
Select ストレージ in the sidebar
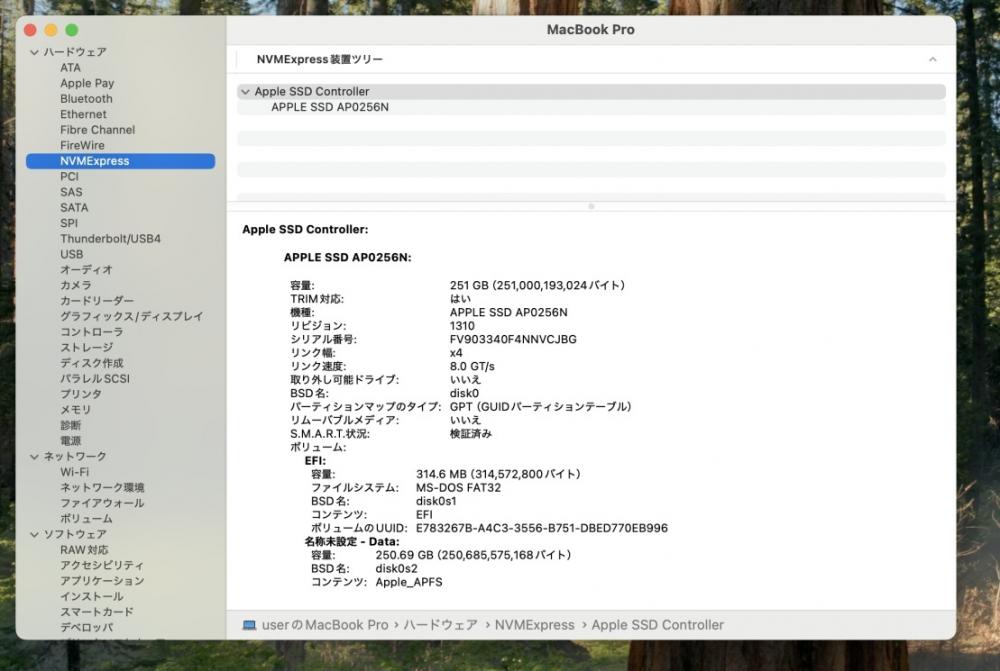(x=87, y=348)
